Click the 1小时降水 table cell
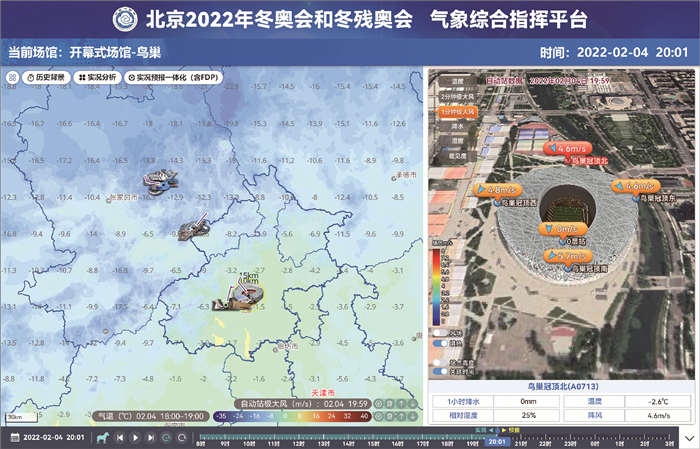700x449 pixels. pos(463,401)
